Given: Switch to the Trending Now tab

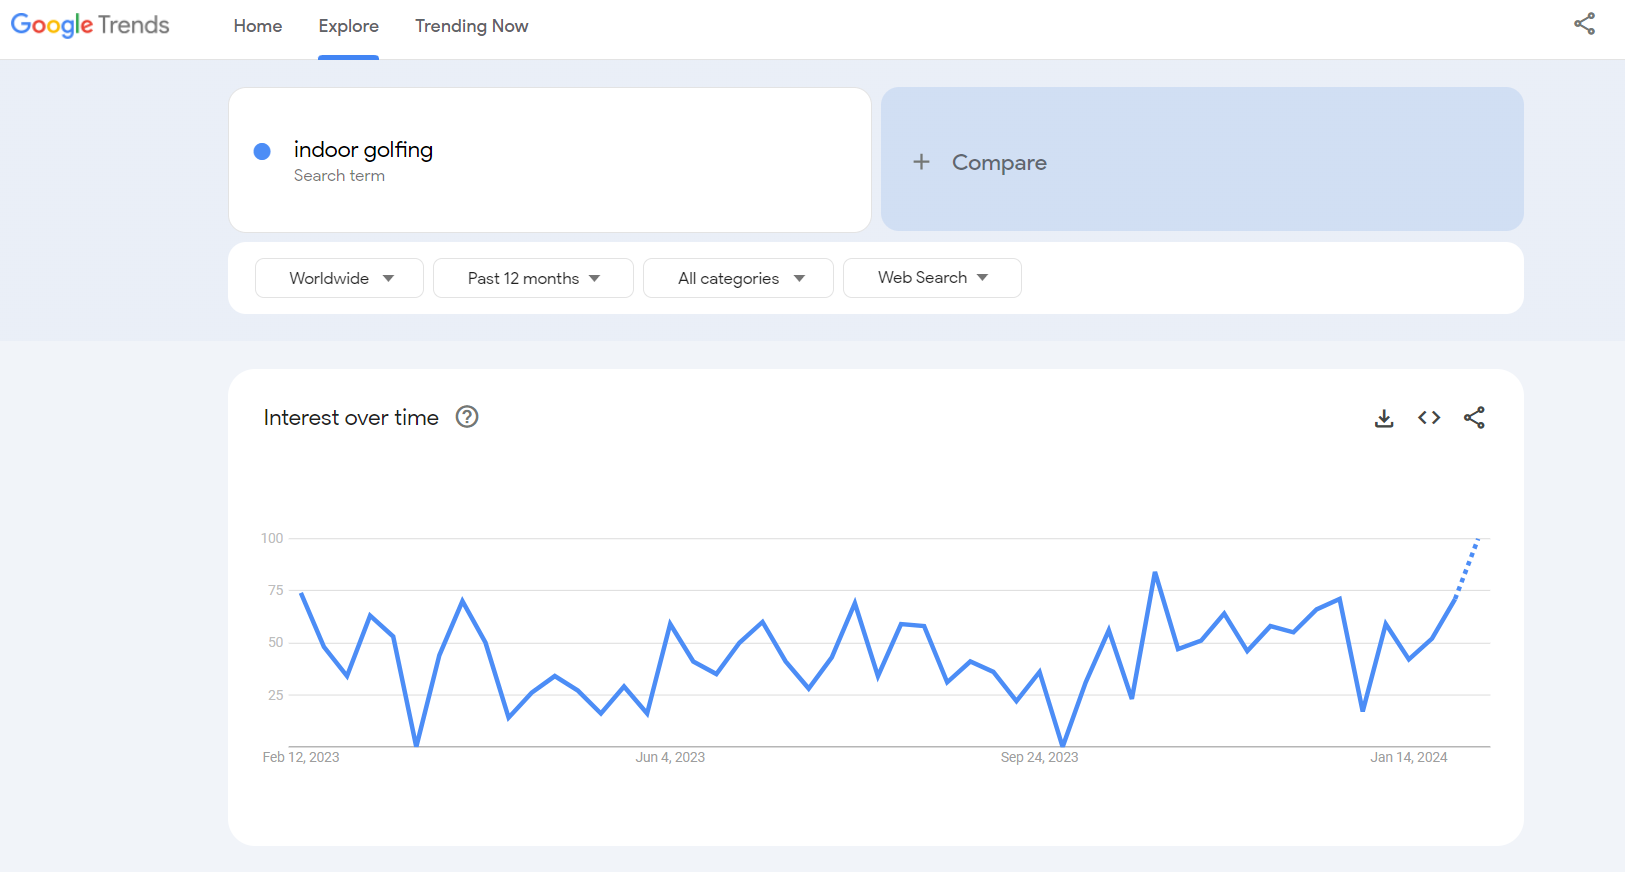Looking at the screenshot, I should 471,26.
